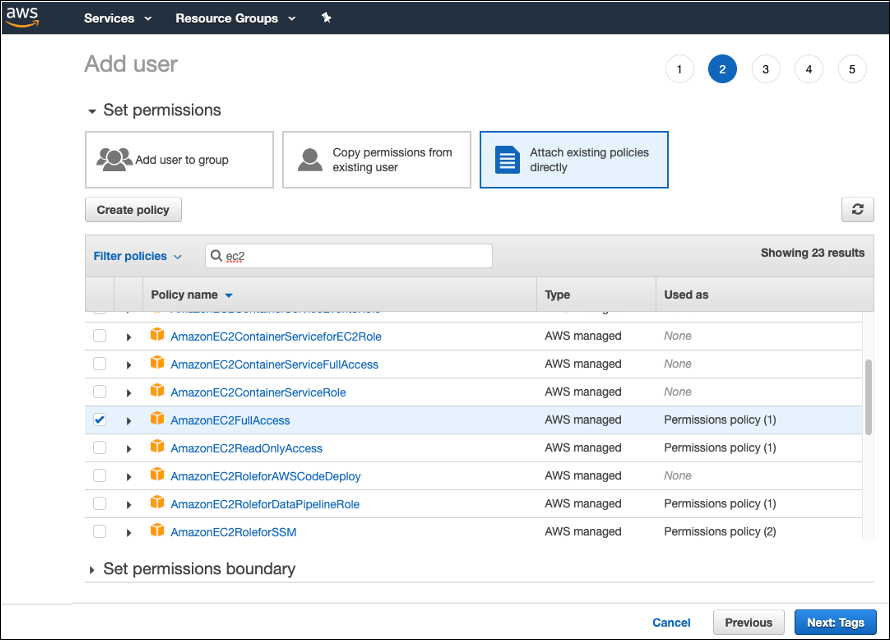This screenshot has width=890, height=640.
Task: Choose Copy permissions from existing user
Action: [x=376, y=159]
